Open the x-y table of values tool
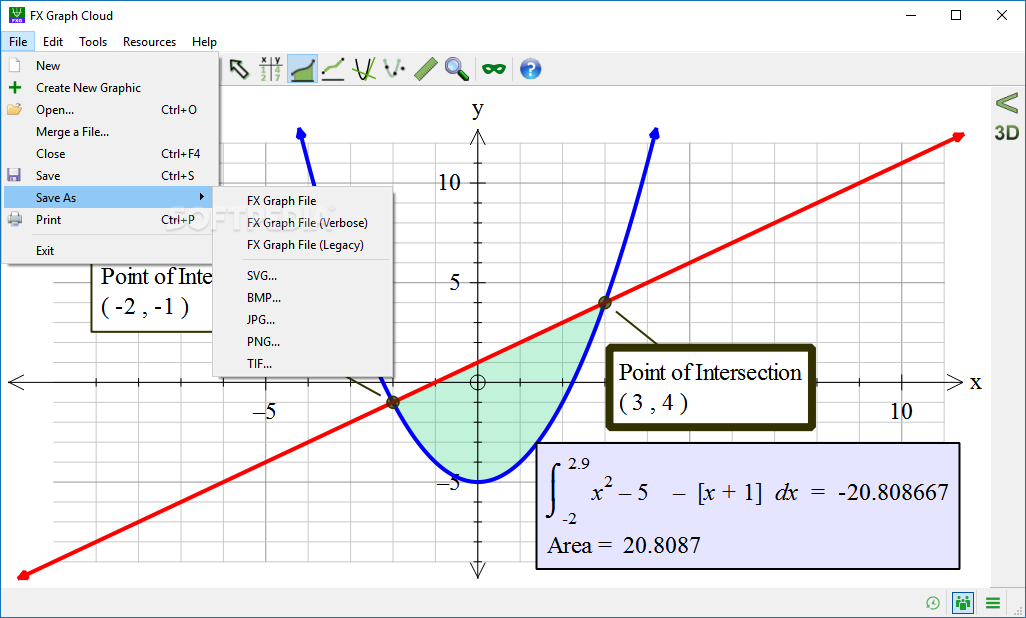This screenshot has height=618, width=1026. point(270,69)
